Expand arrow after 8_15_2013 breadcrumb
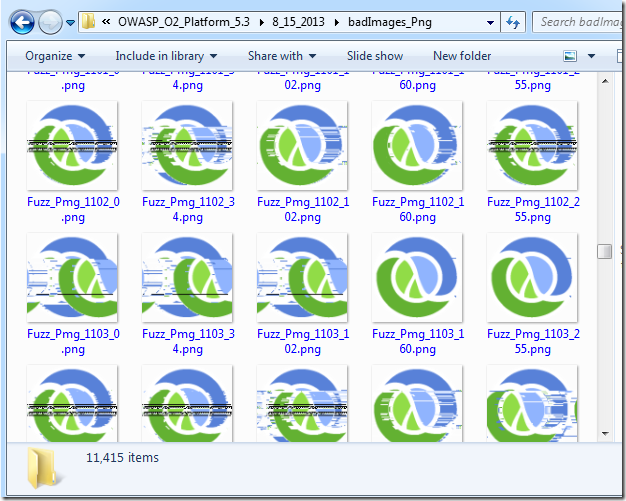The width and height of the screenshot is (626, 501). click(x=337, y=22)
